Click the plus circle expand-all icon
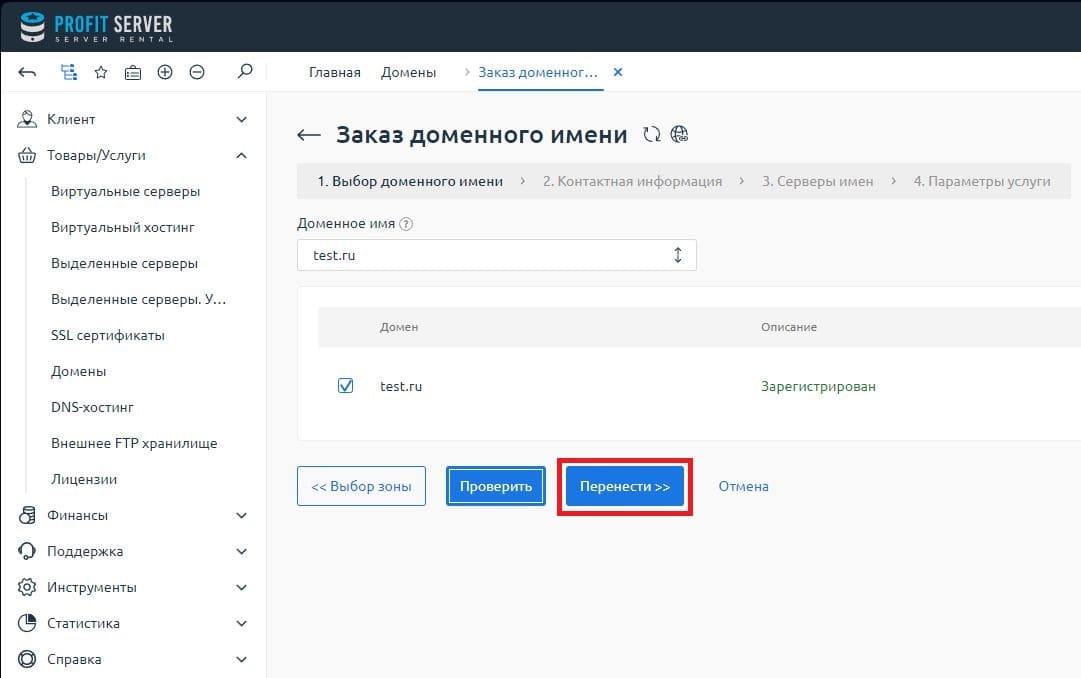 [165, 72]
